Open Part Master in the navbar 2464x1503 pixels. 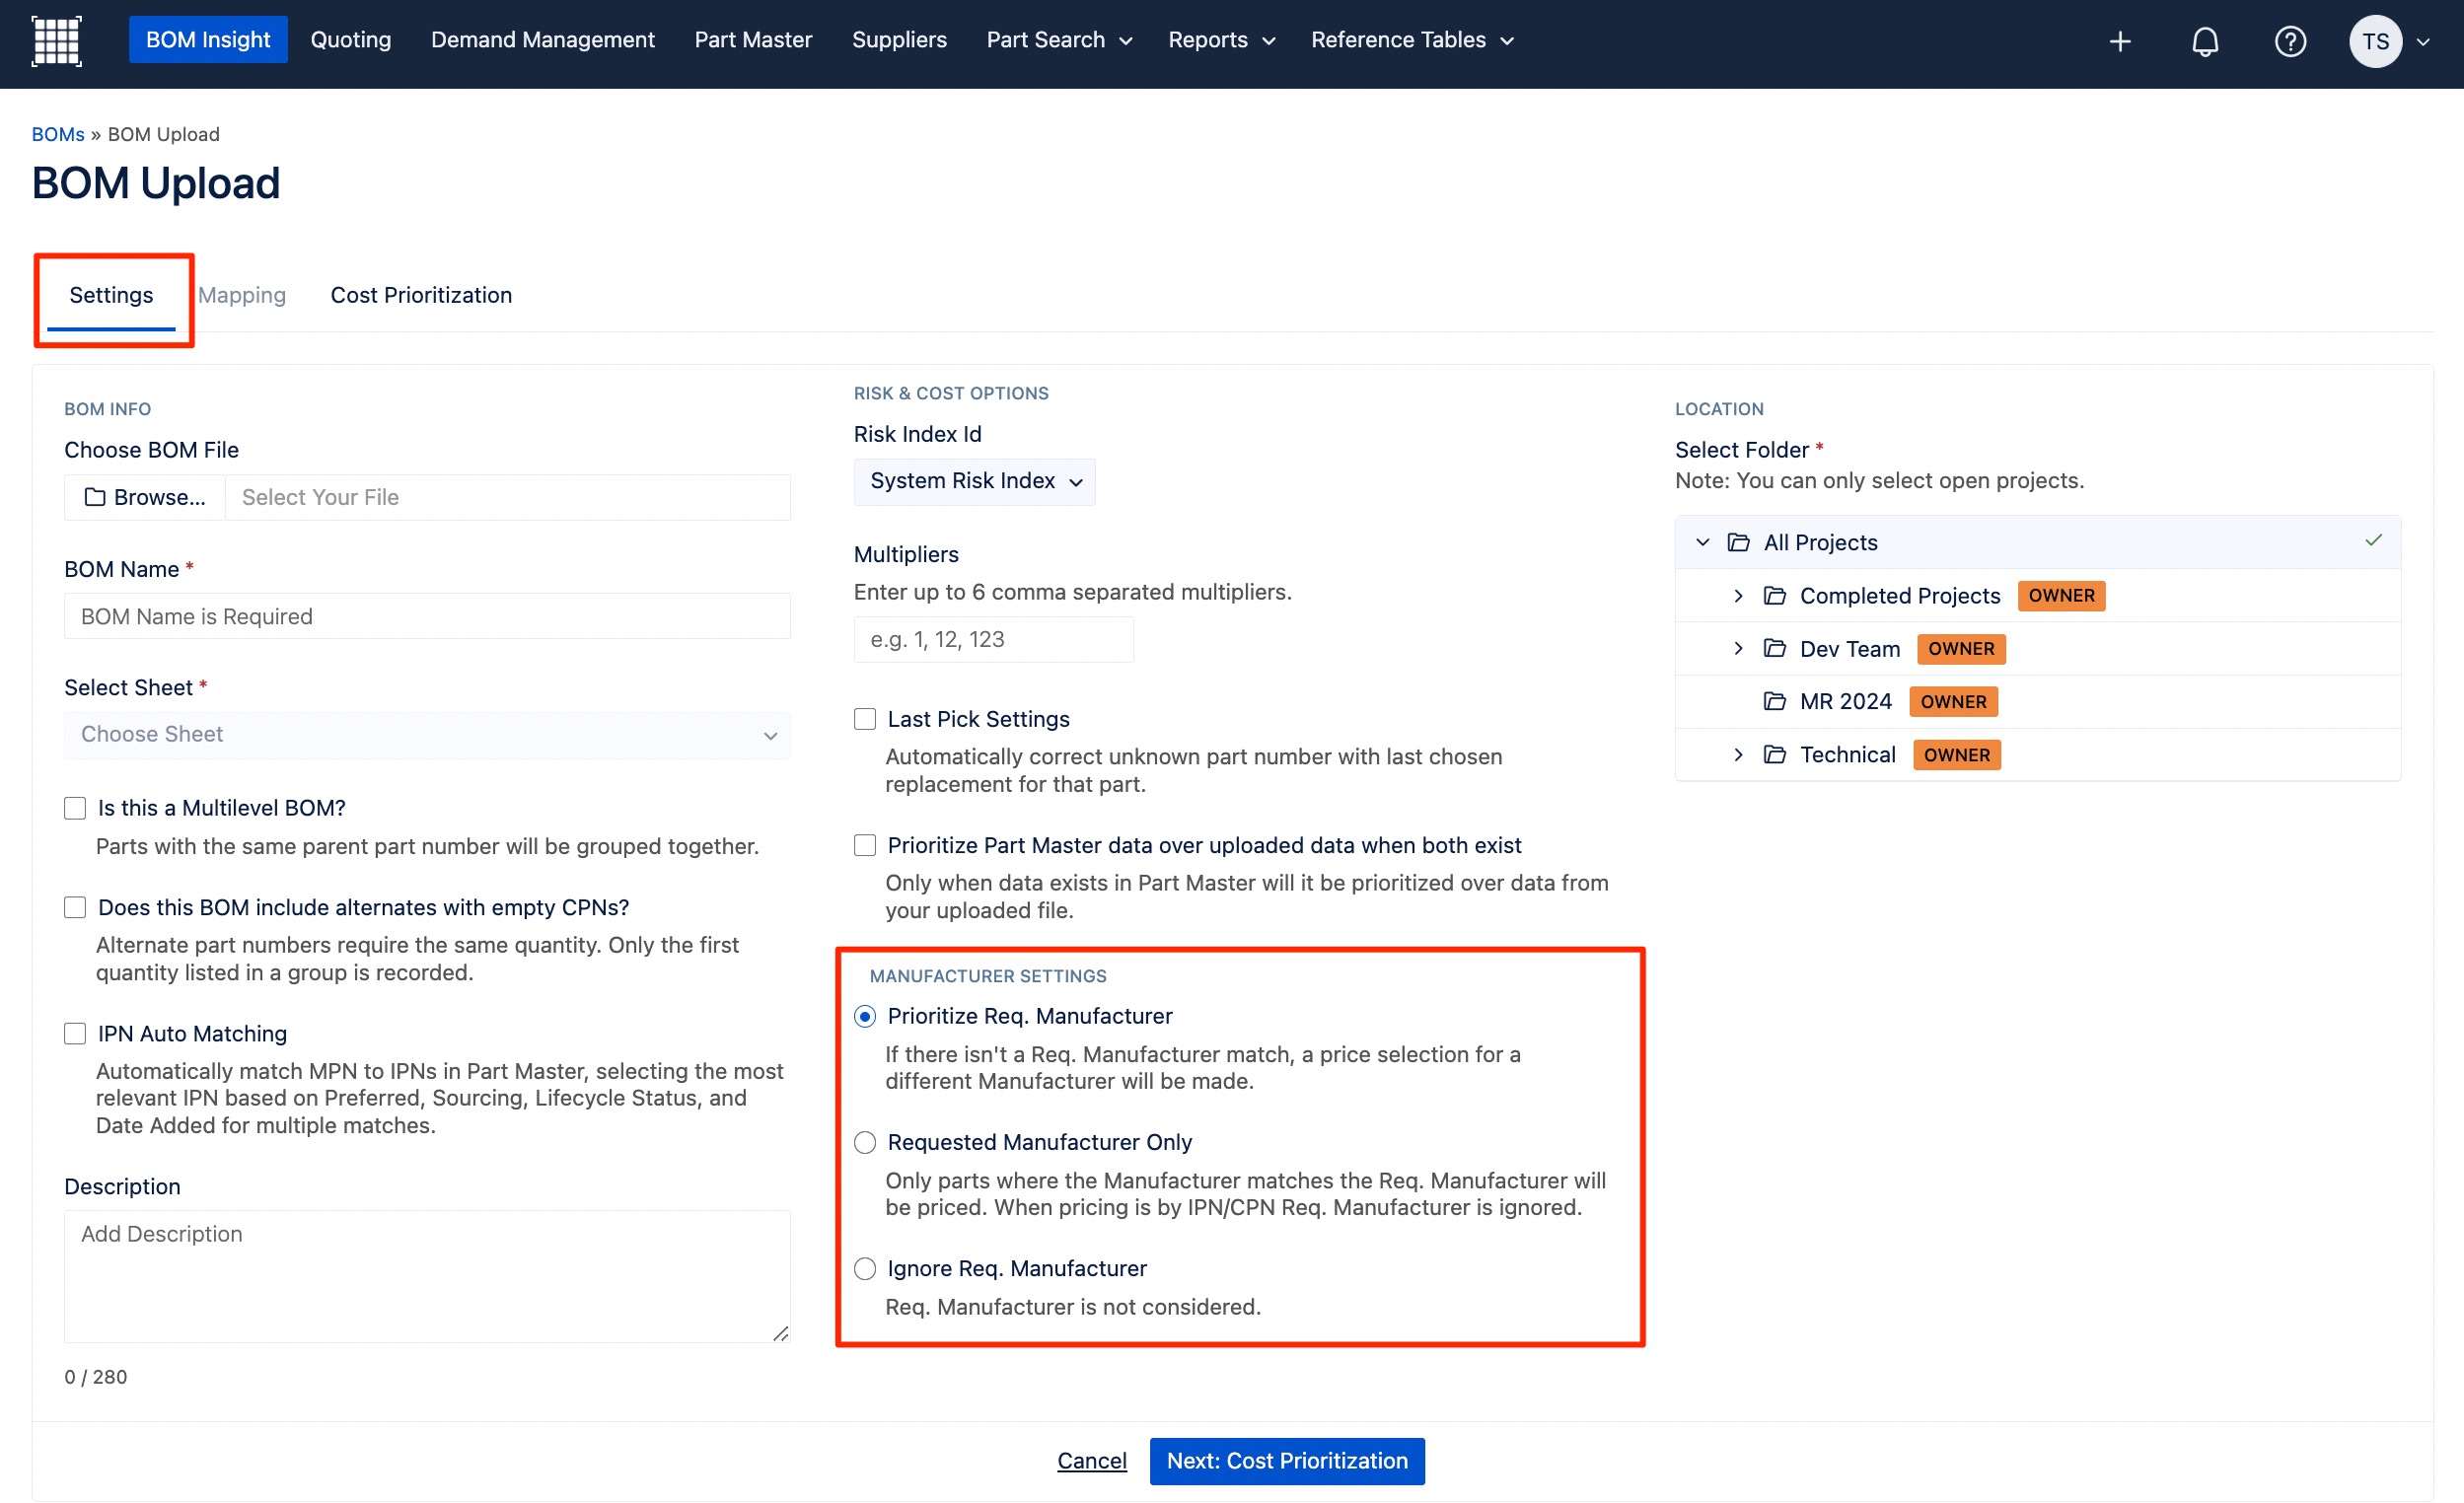pos(753,40)
